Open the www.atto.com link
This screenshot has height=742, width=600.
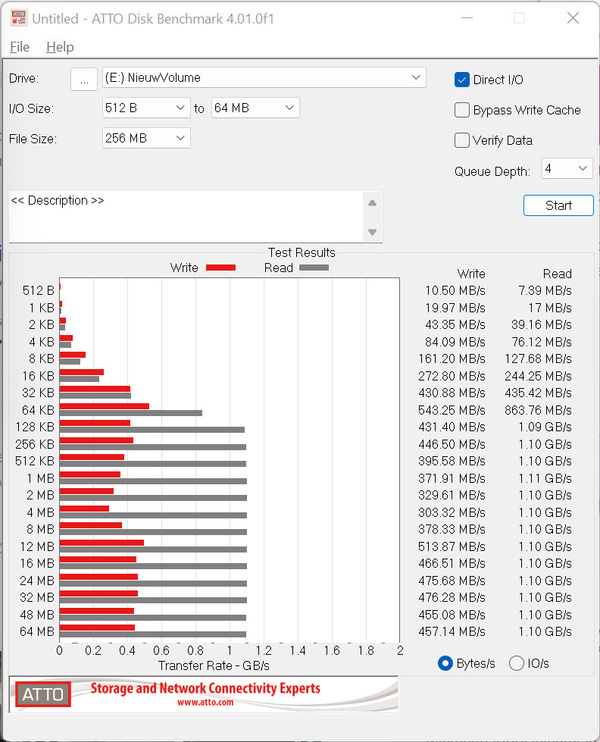(x=205, y=703)
